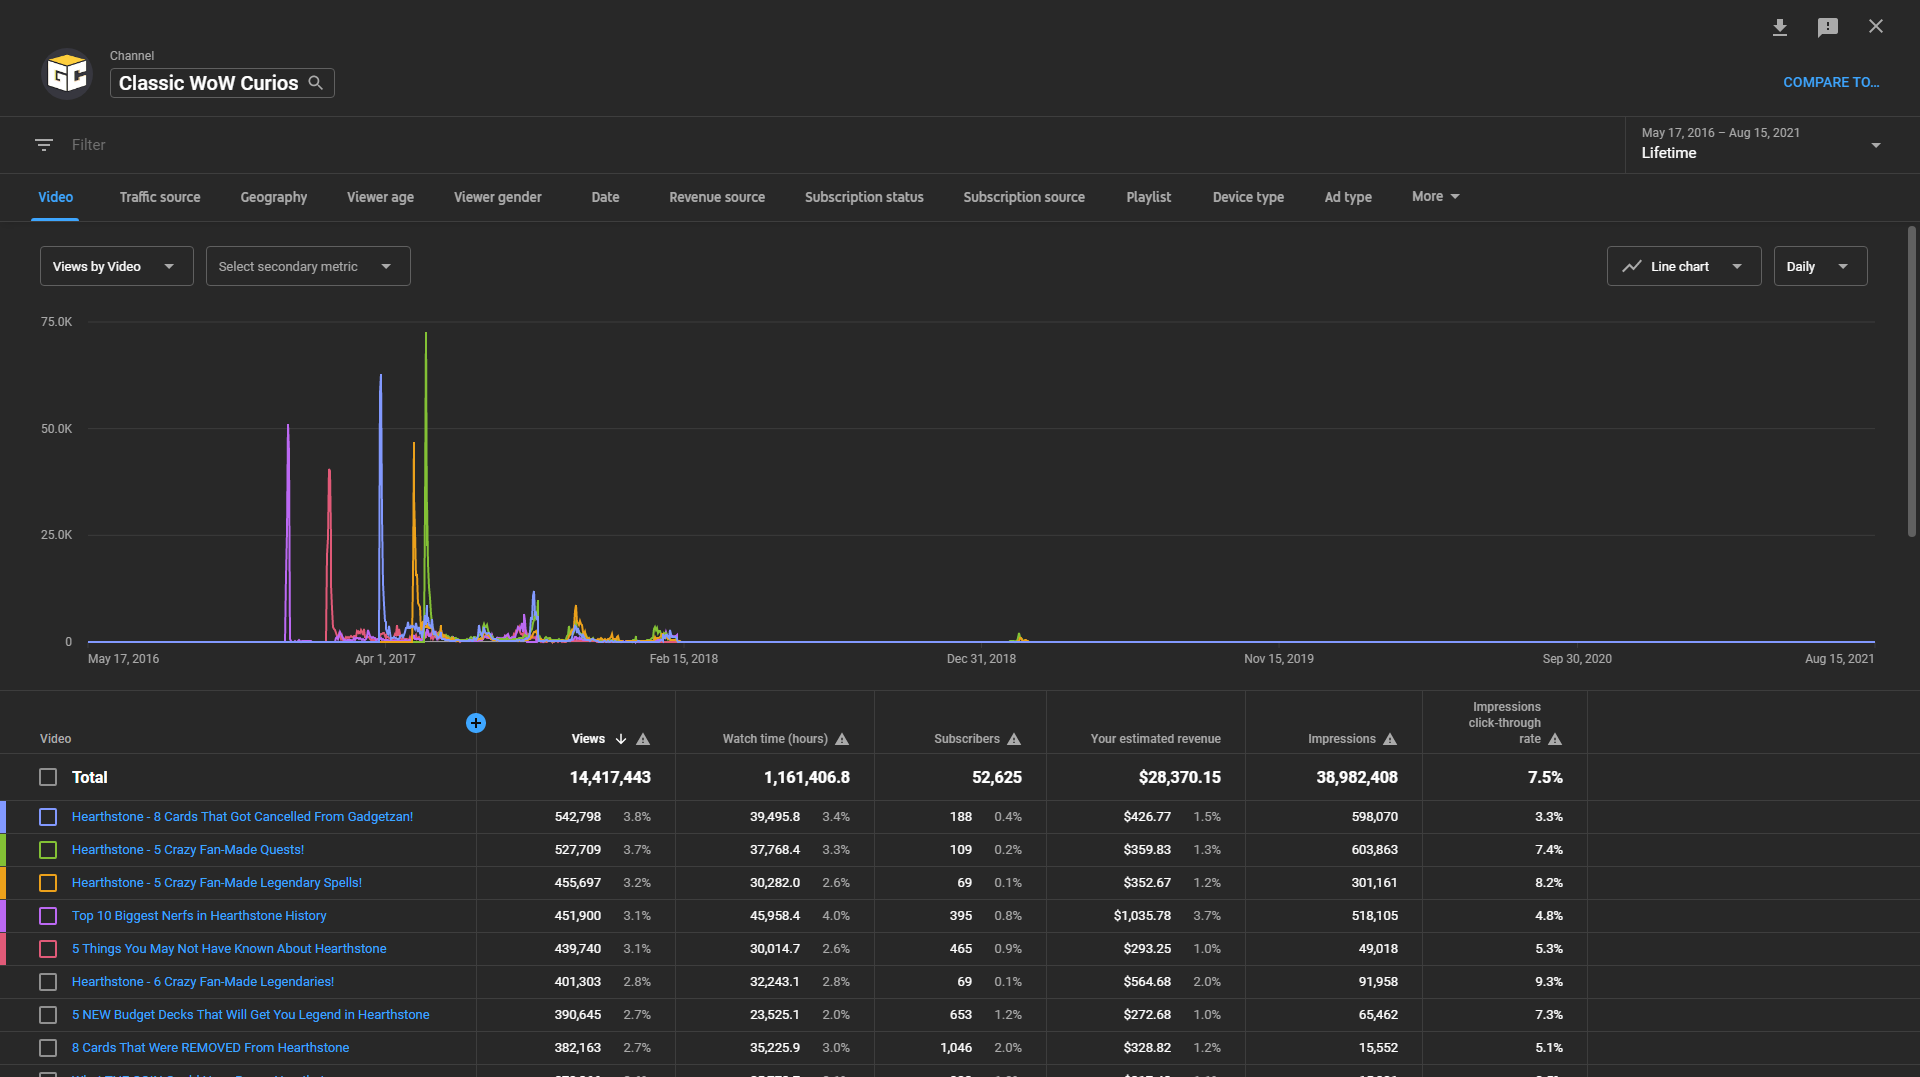Toggle checkbox for 5 NEW Budget Decks
Viewport: 1920px width, 1077px height.
(48, 1015)
